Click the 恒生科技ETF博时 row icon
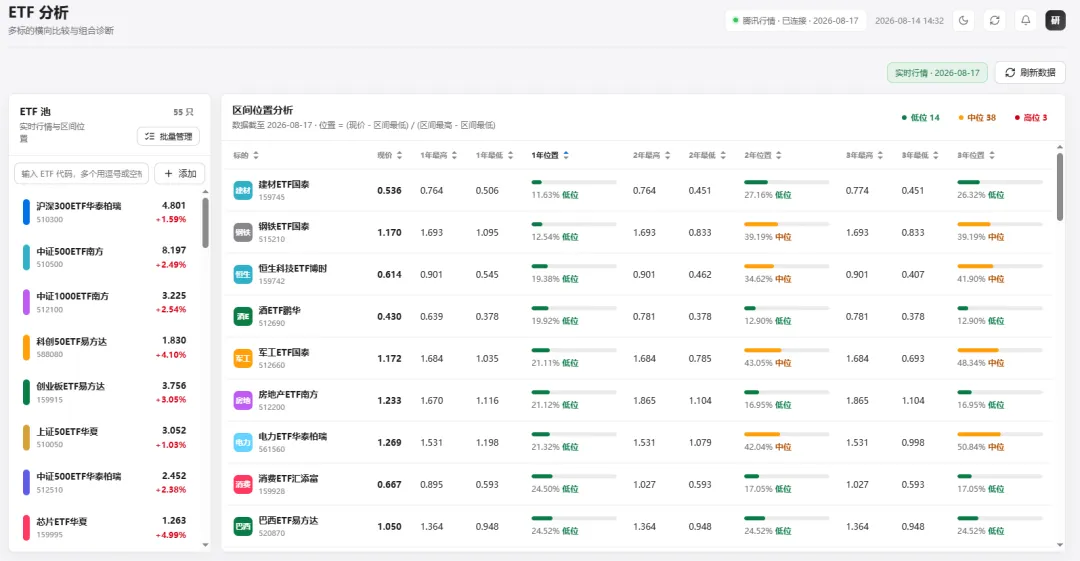 click(242, 274)
